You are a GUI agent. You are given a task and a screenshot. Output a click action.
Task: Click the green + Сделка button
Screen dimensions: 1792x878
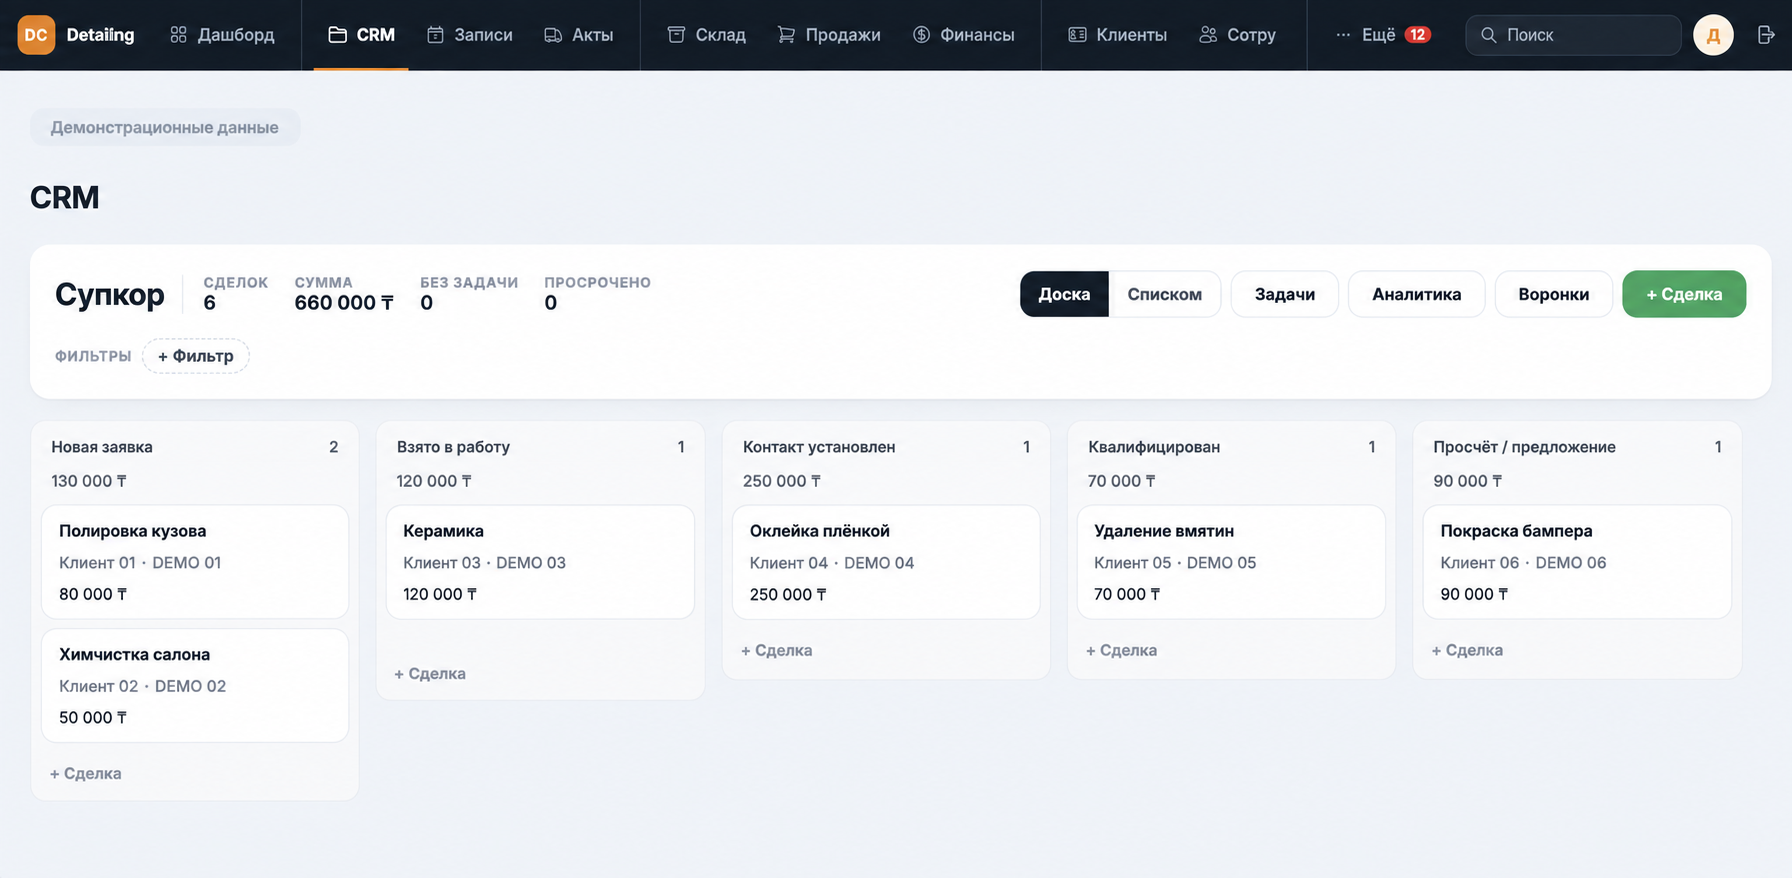coord(1684,294)
